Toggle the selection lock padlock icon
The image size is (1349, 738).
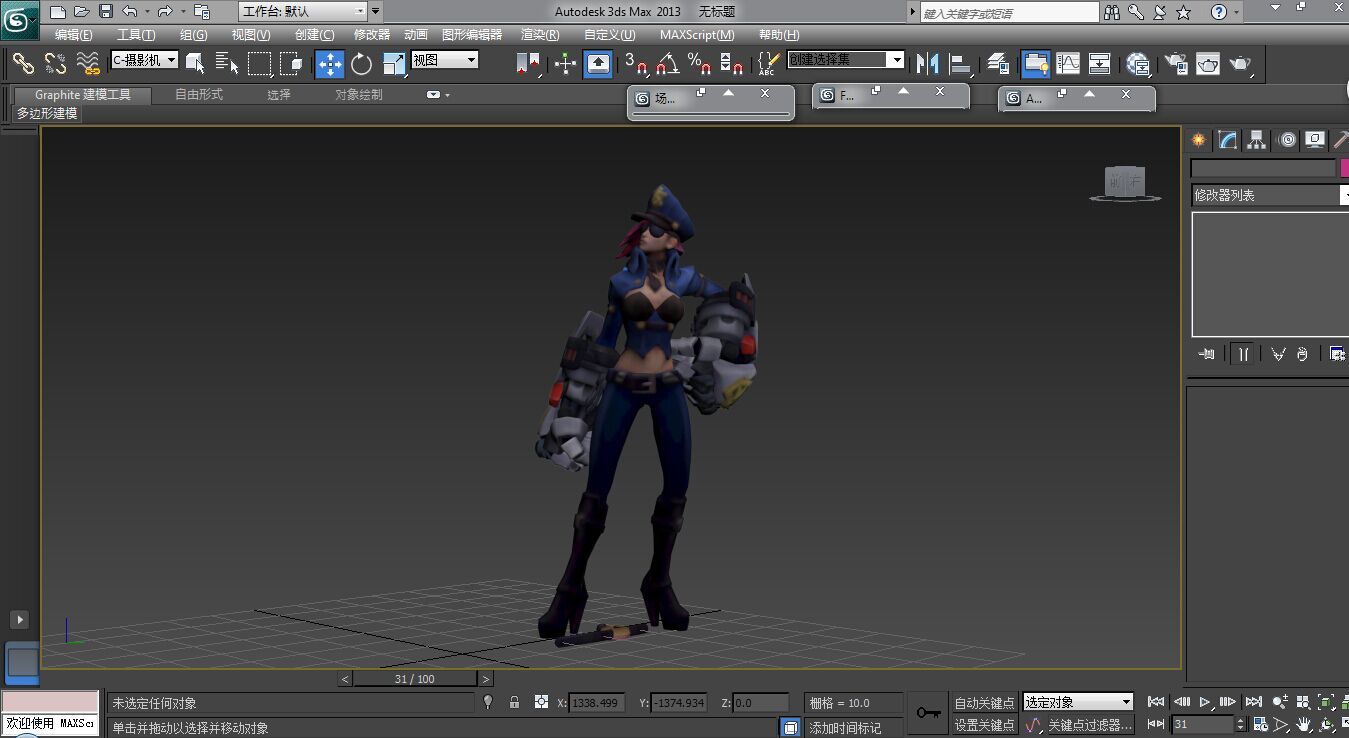[x=514, y=702]
